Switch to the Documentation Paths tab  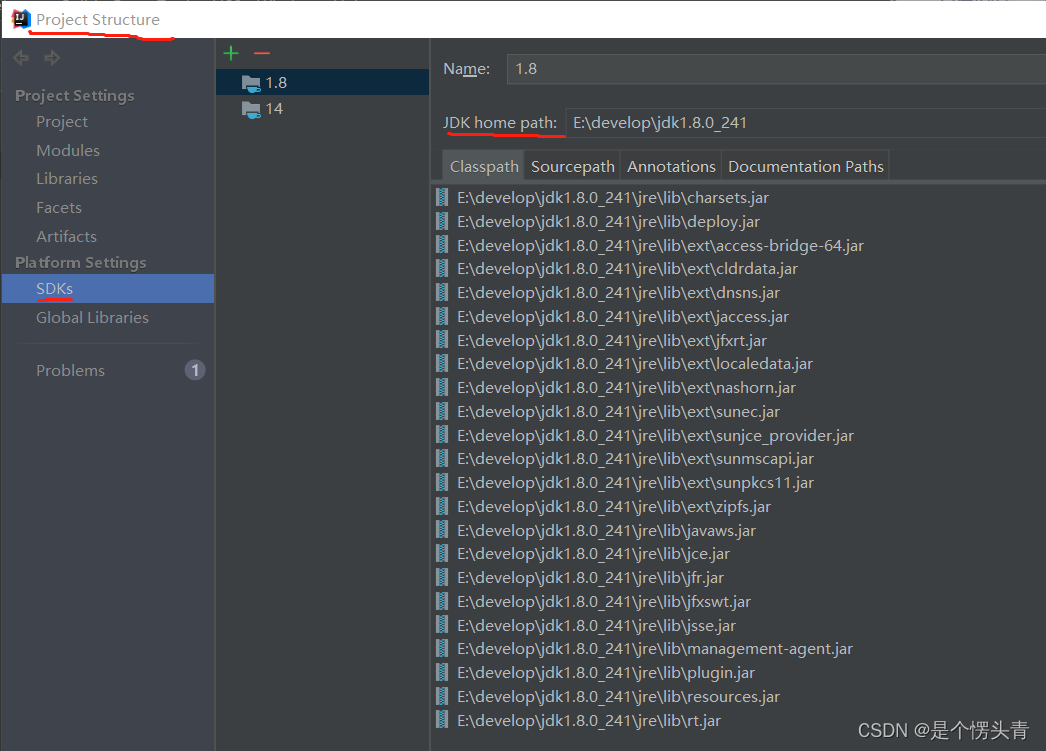[805, 167]
